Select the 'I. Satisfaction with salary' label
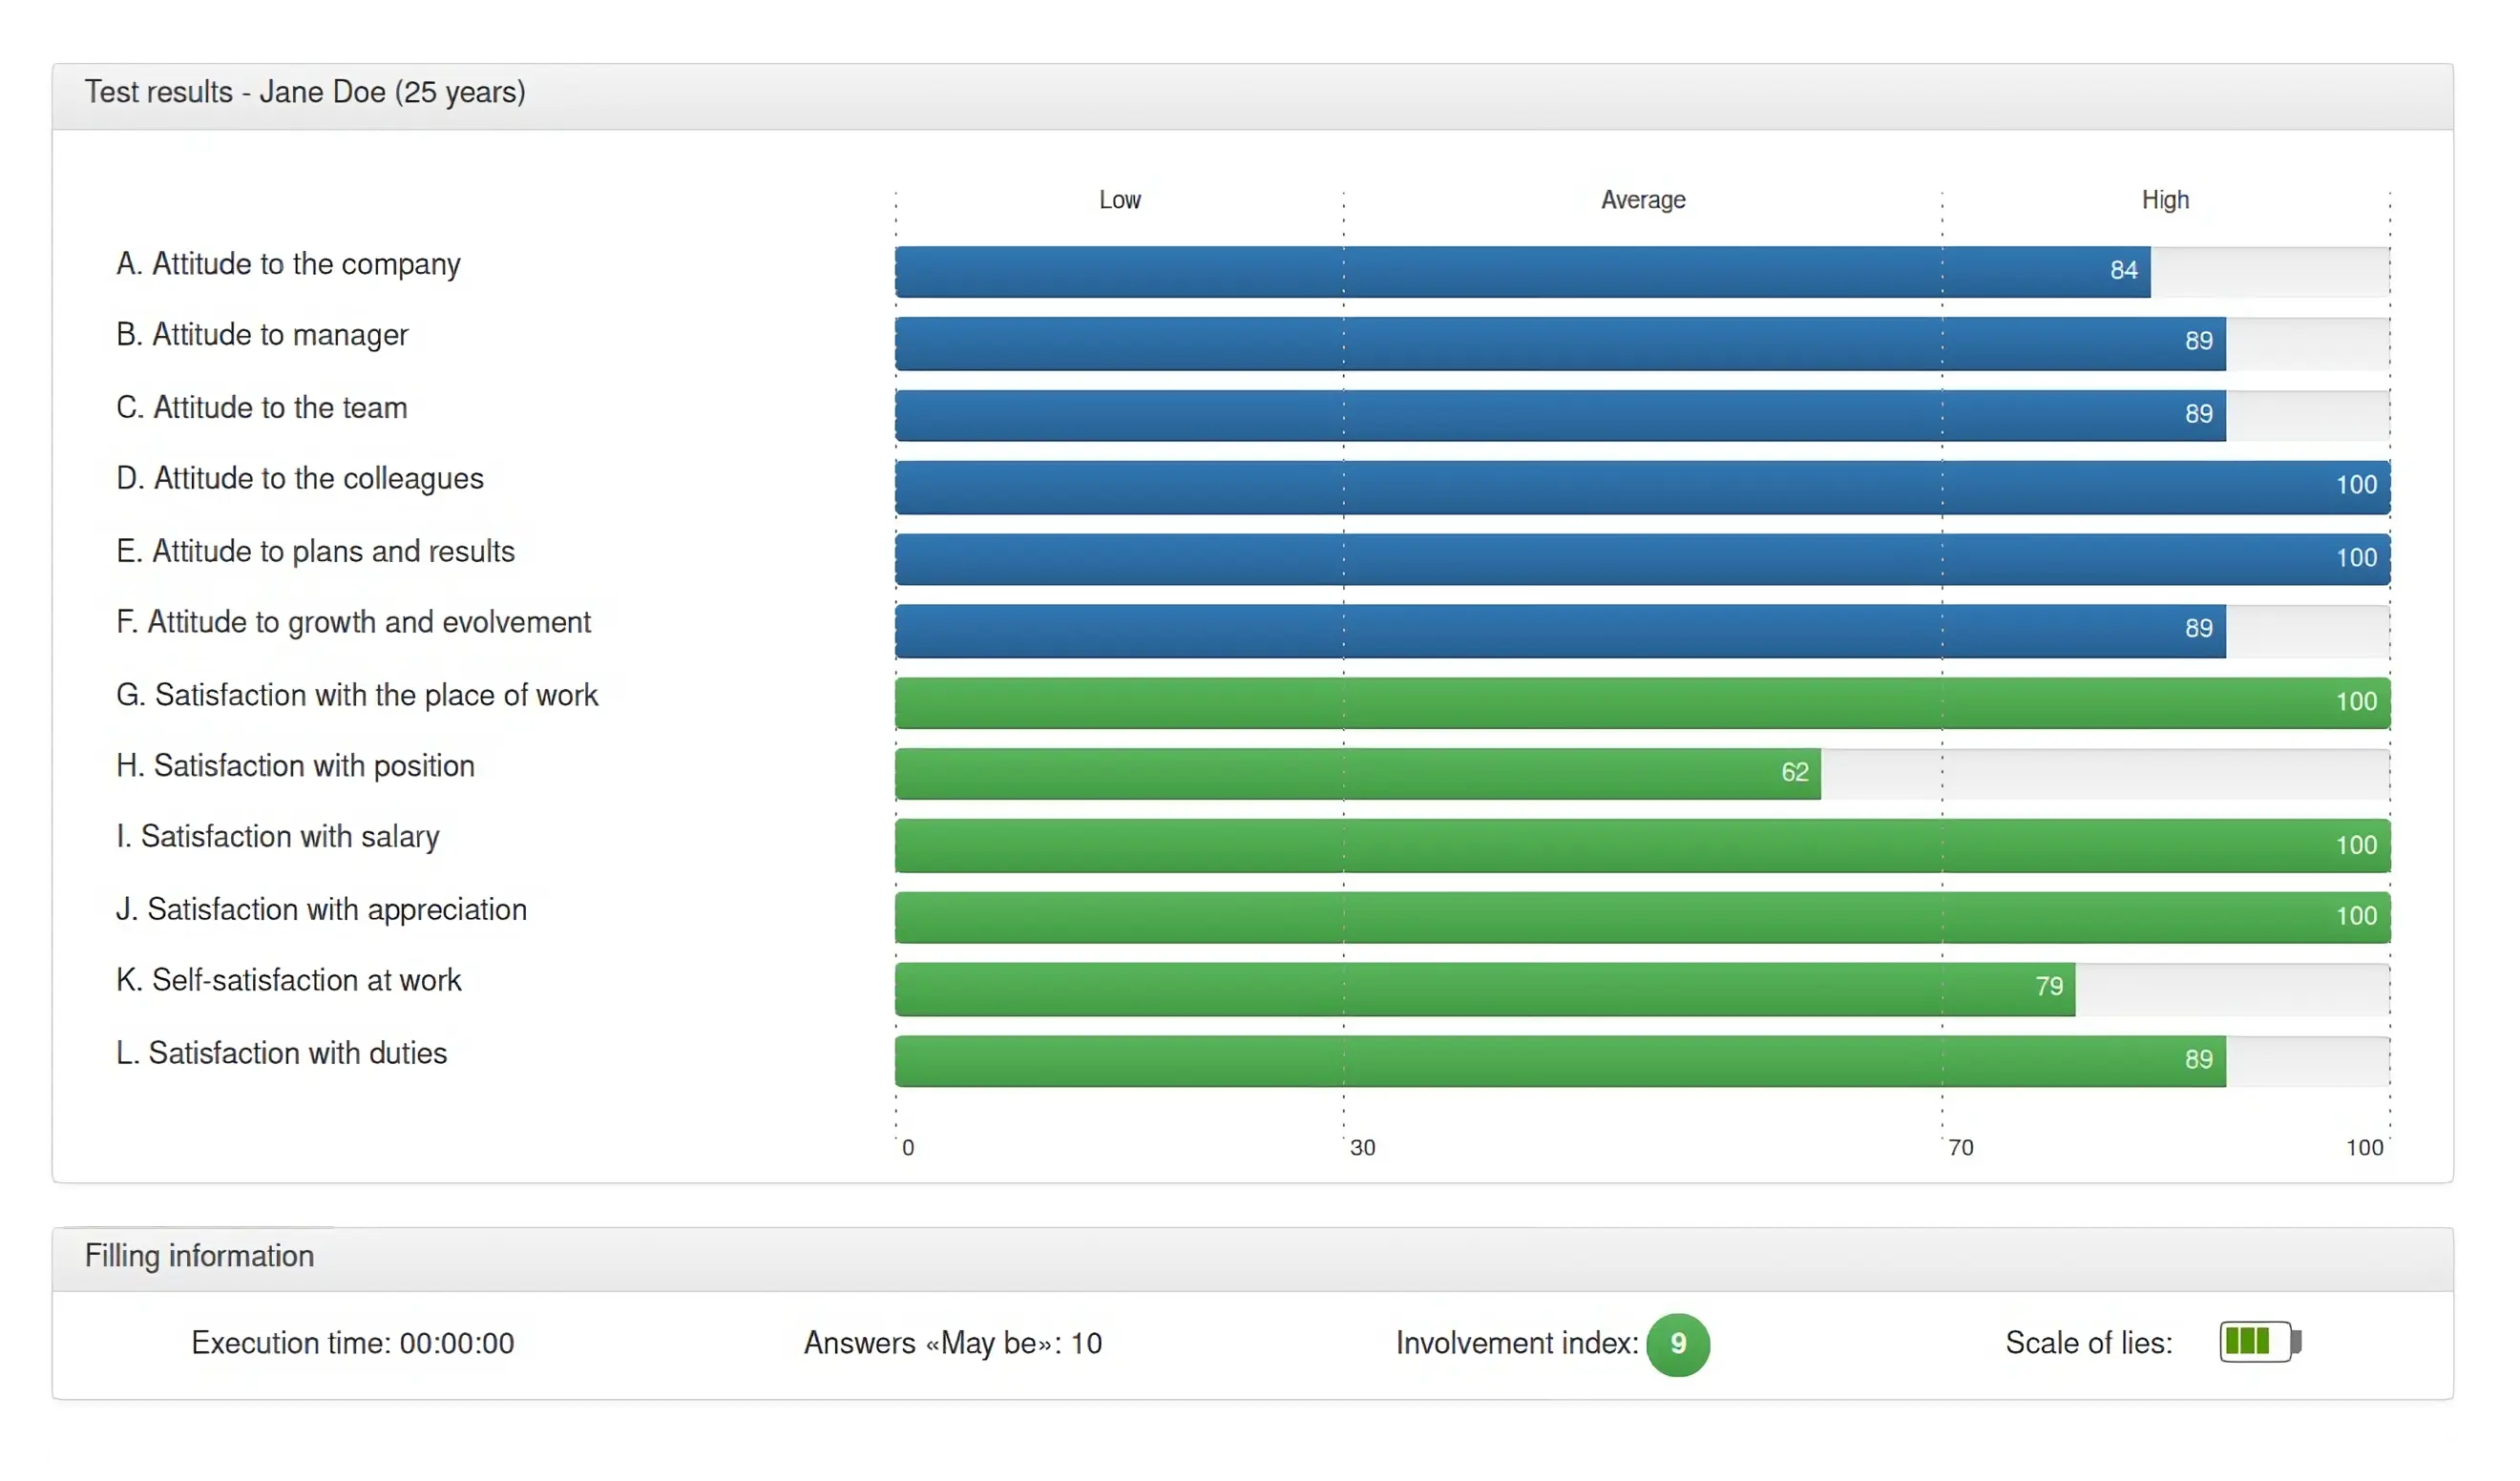 coord(278,836)
